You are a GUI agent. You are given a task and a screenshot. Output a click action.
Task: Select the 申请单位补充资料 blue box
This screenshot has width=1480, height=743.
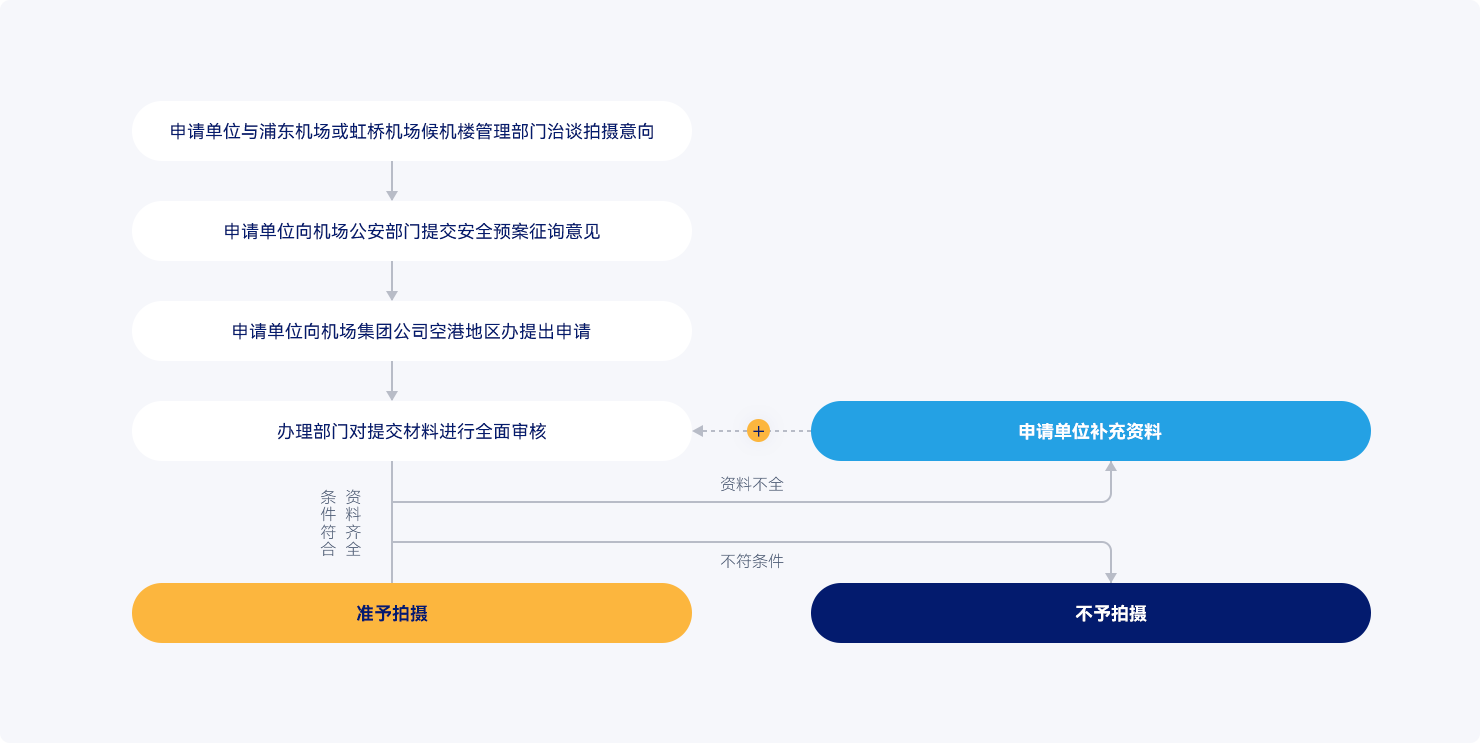pos(1090,431)
